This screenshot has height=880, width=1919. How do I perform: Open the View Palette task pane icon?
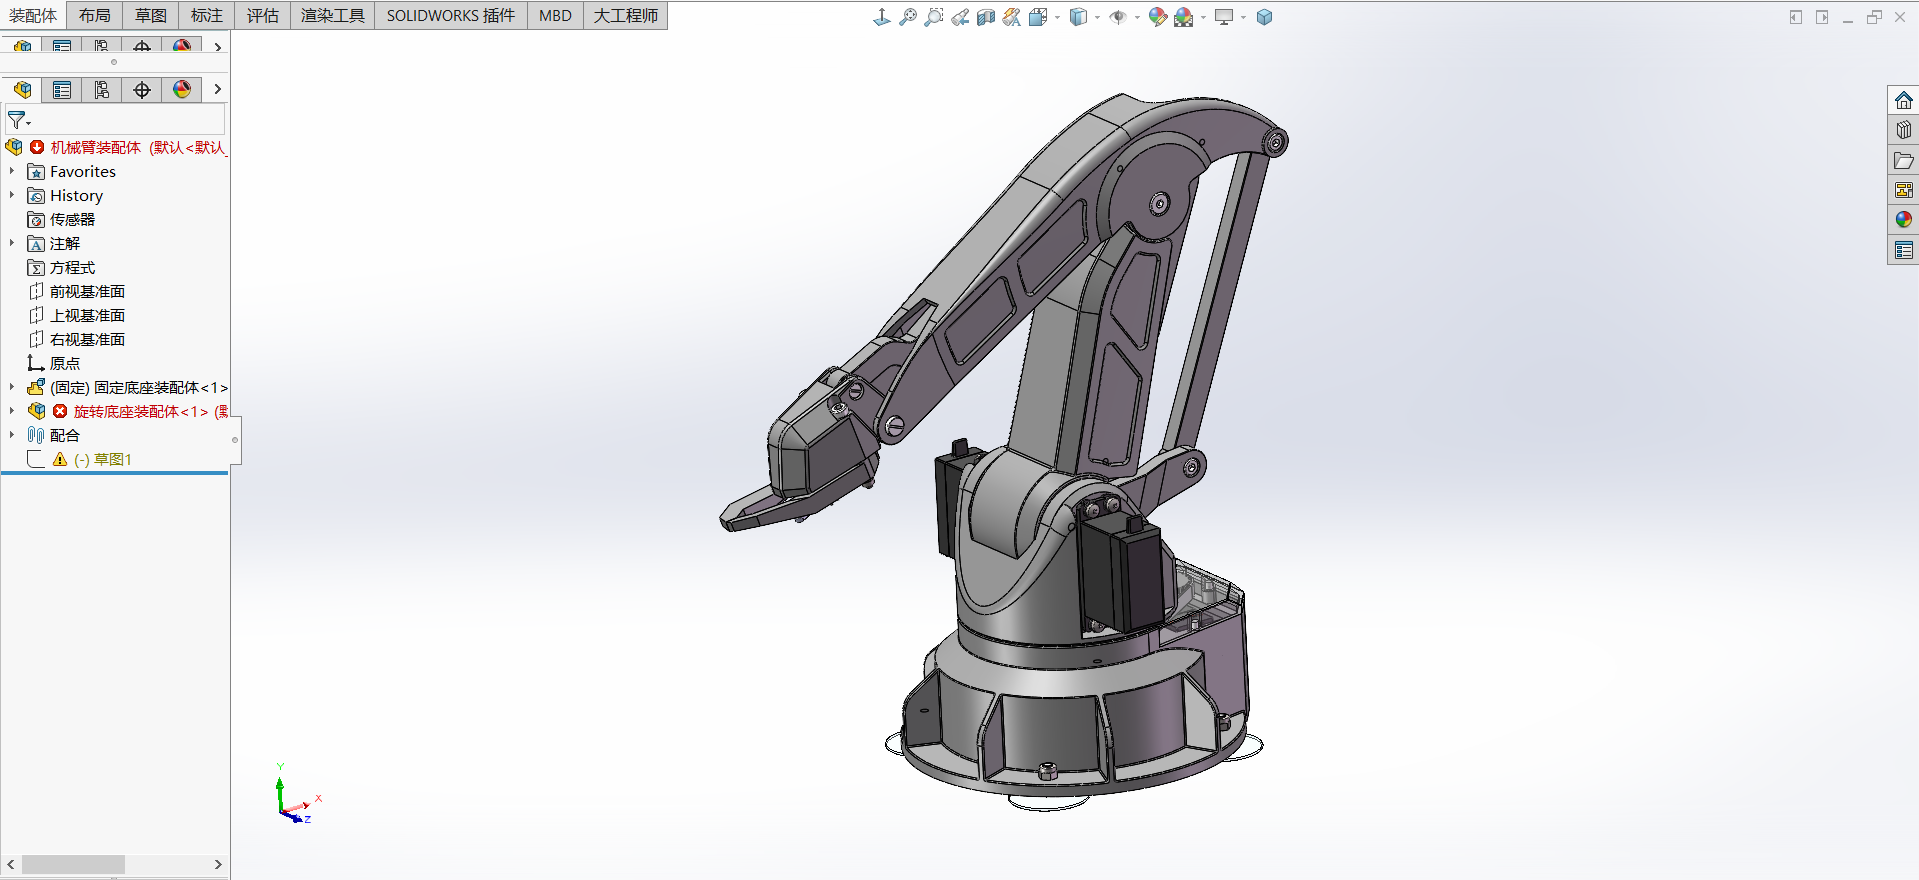[1904, 190]
